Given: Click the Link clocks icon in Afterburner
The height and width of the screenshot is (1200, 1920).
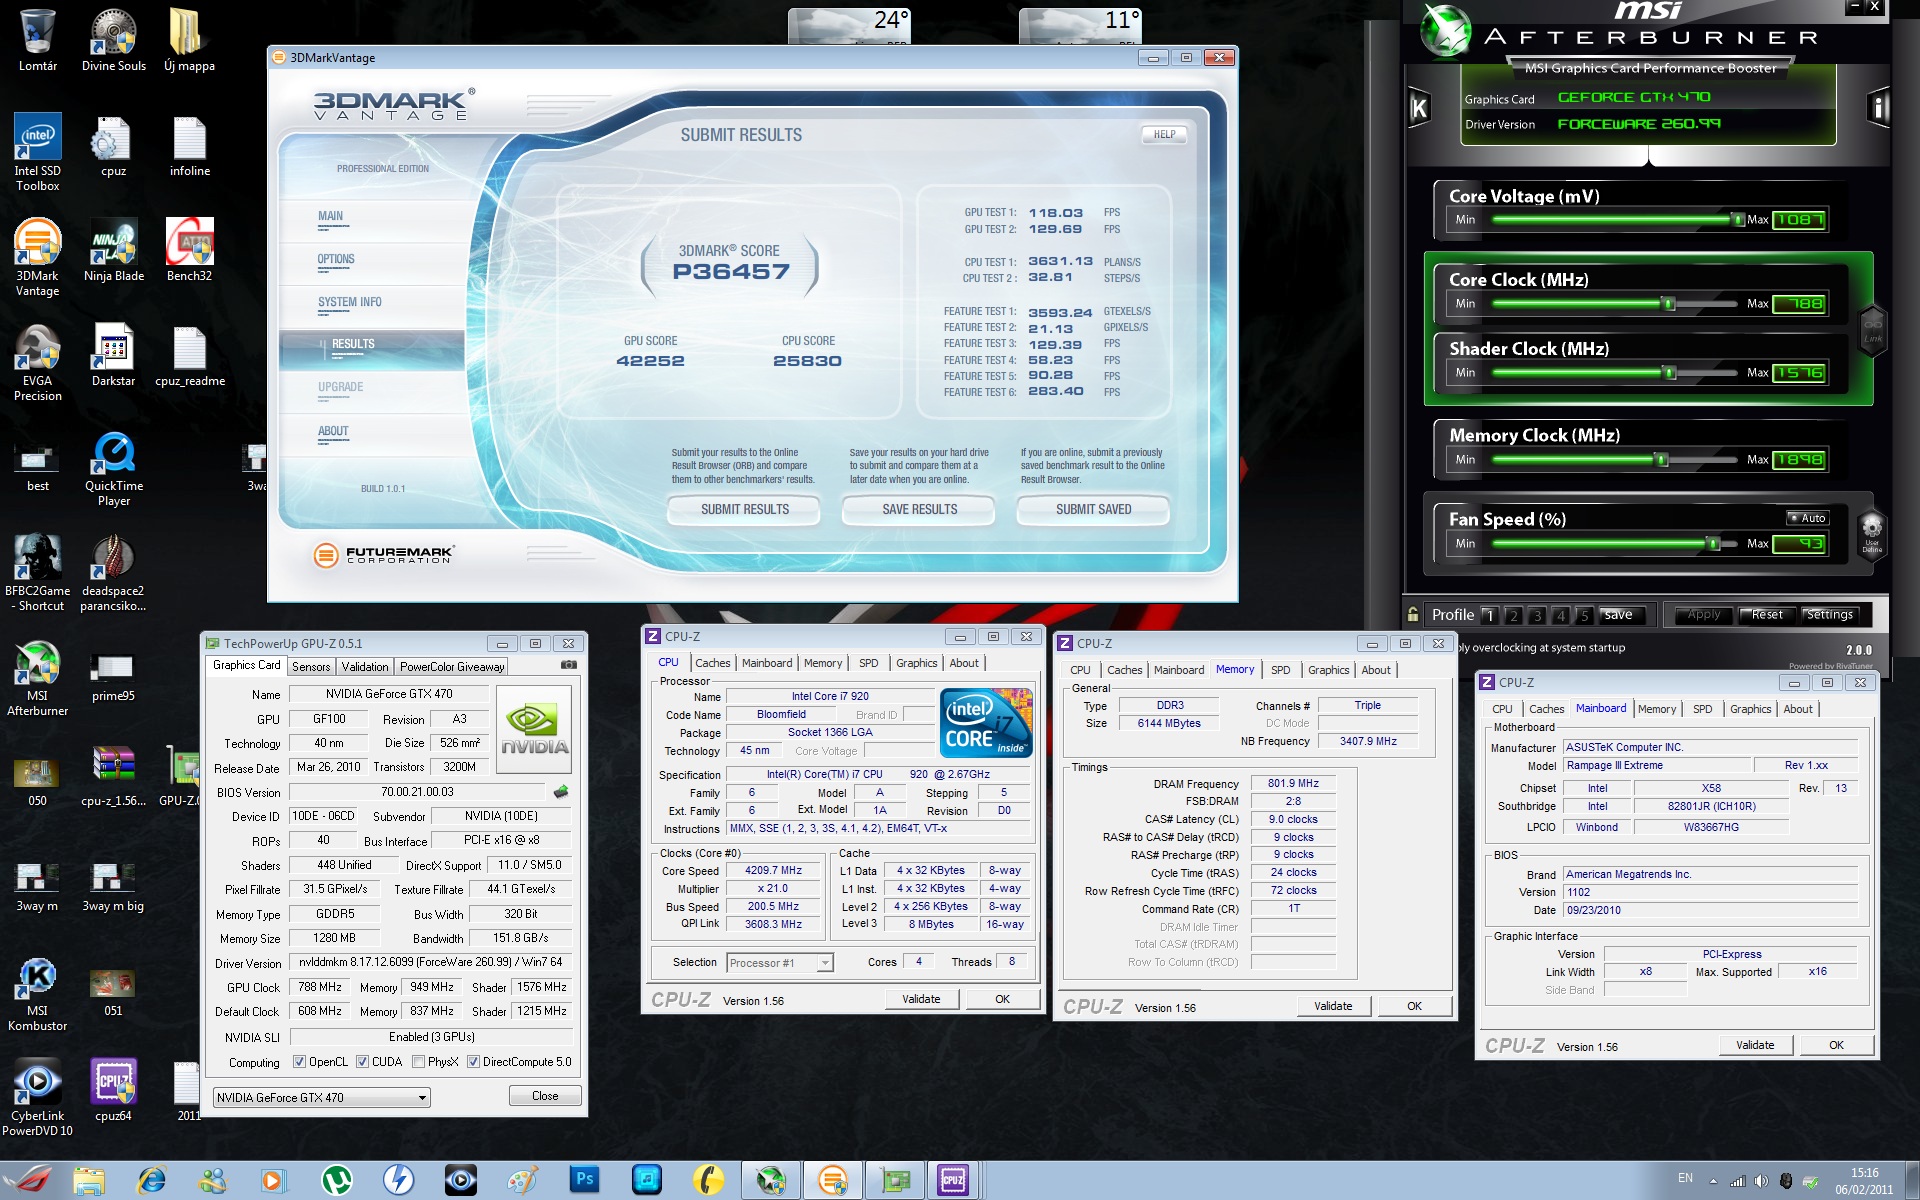Looking at the screenshot, I should 1872,329.
